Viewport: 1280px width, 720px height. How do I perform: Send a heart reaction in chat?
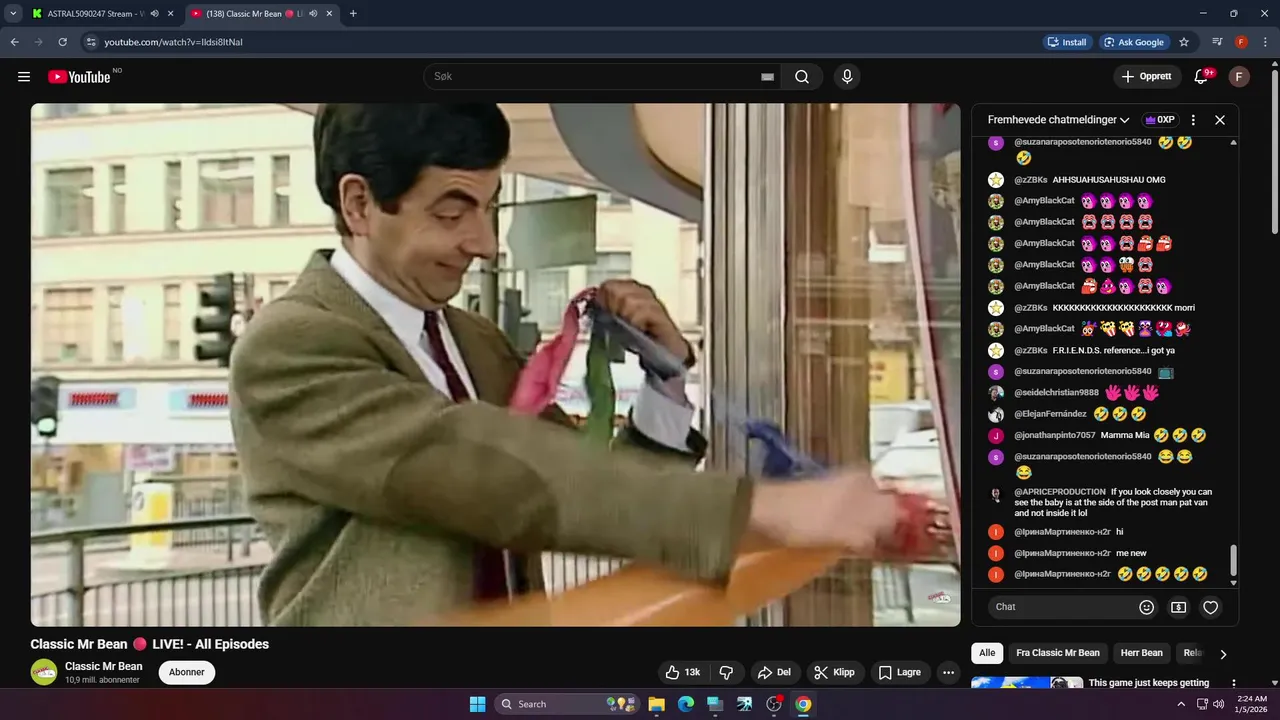(x=1211, y=607)
